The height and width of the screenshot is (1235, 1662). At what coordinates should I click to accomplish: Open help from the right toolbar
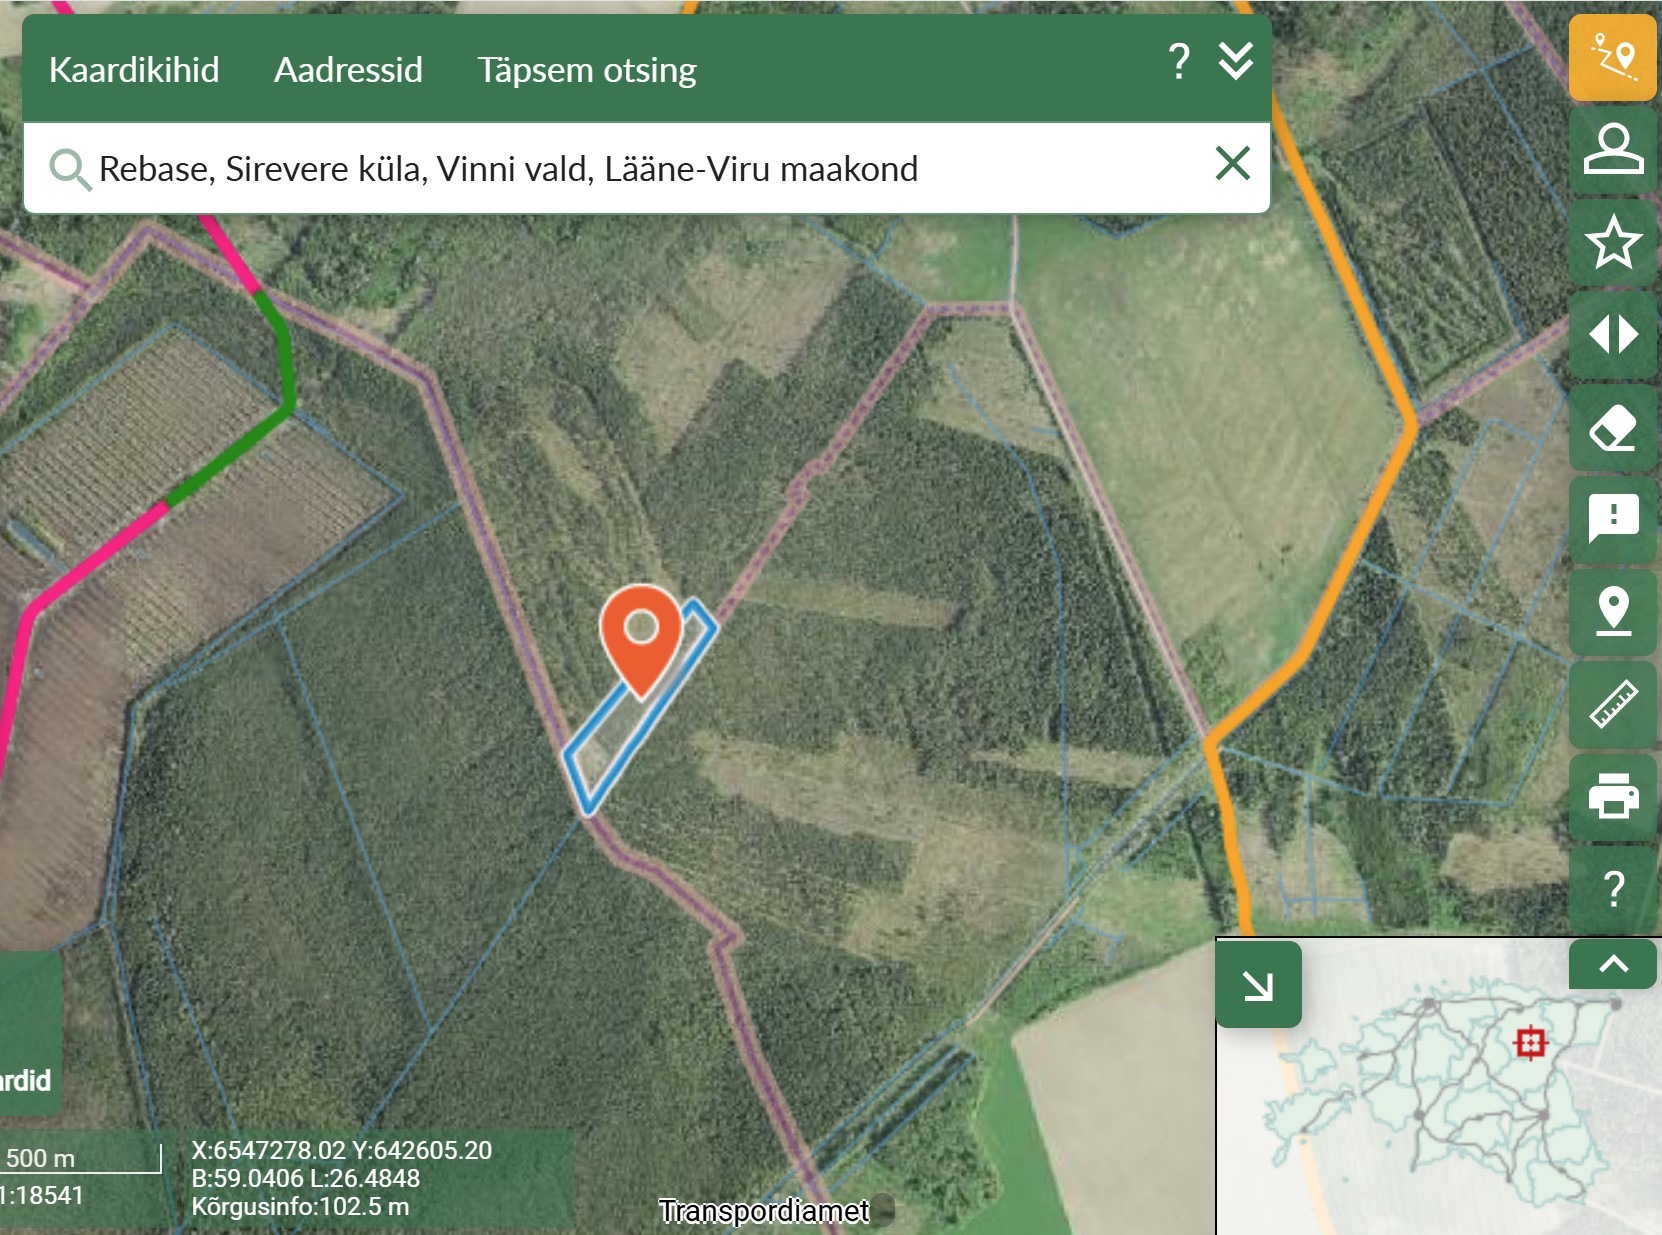pyautogui.click(x=1612, y=888)
